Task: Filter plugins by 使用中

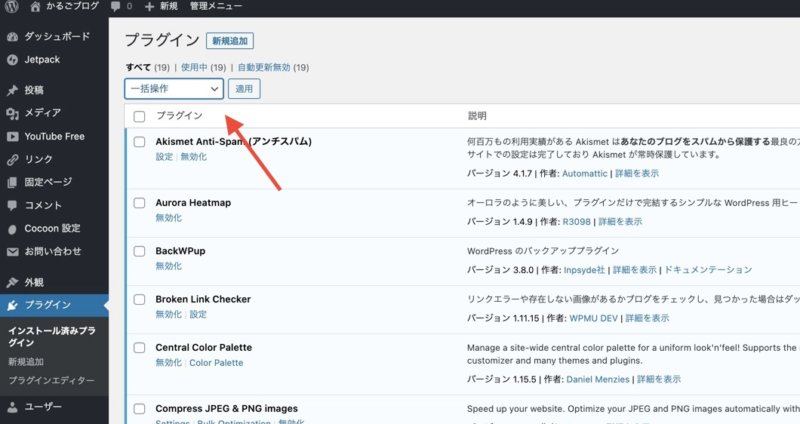Action: click(194, 67)
